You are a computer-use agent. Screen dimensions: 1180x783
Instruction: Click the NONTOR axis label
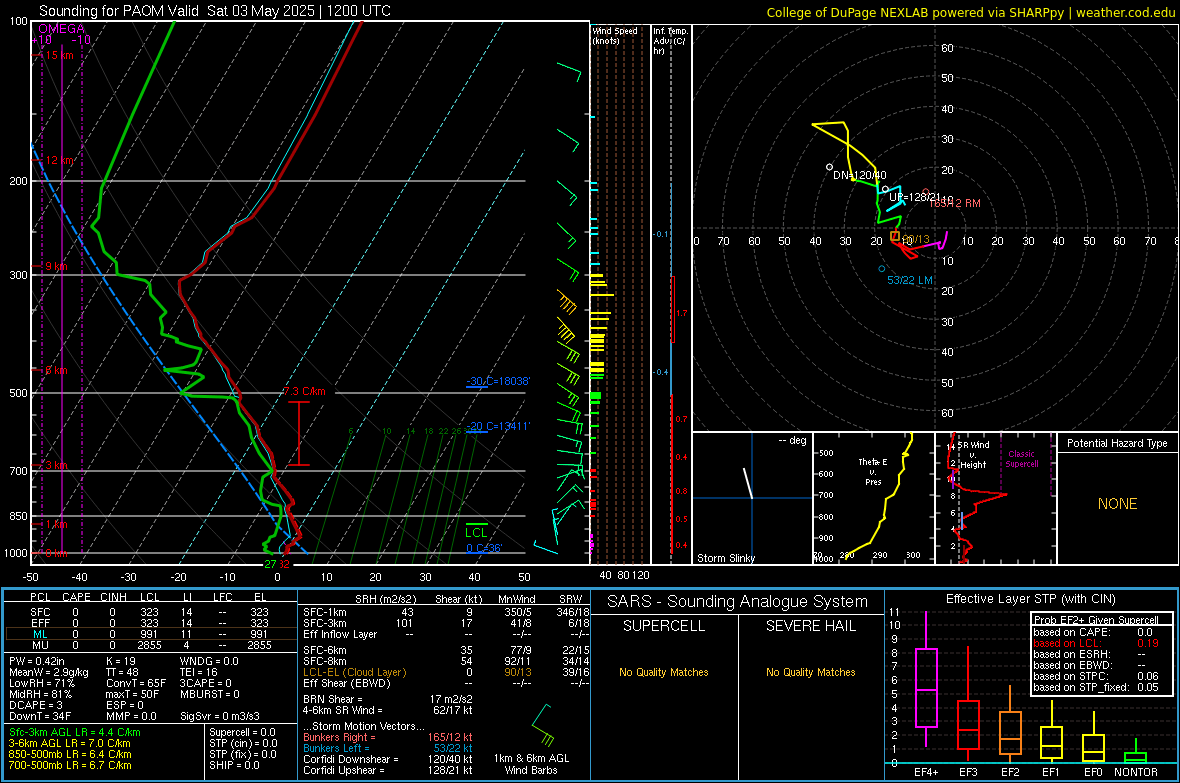pos(1136,772)
